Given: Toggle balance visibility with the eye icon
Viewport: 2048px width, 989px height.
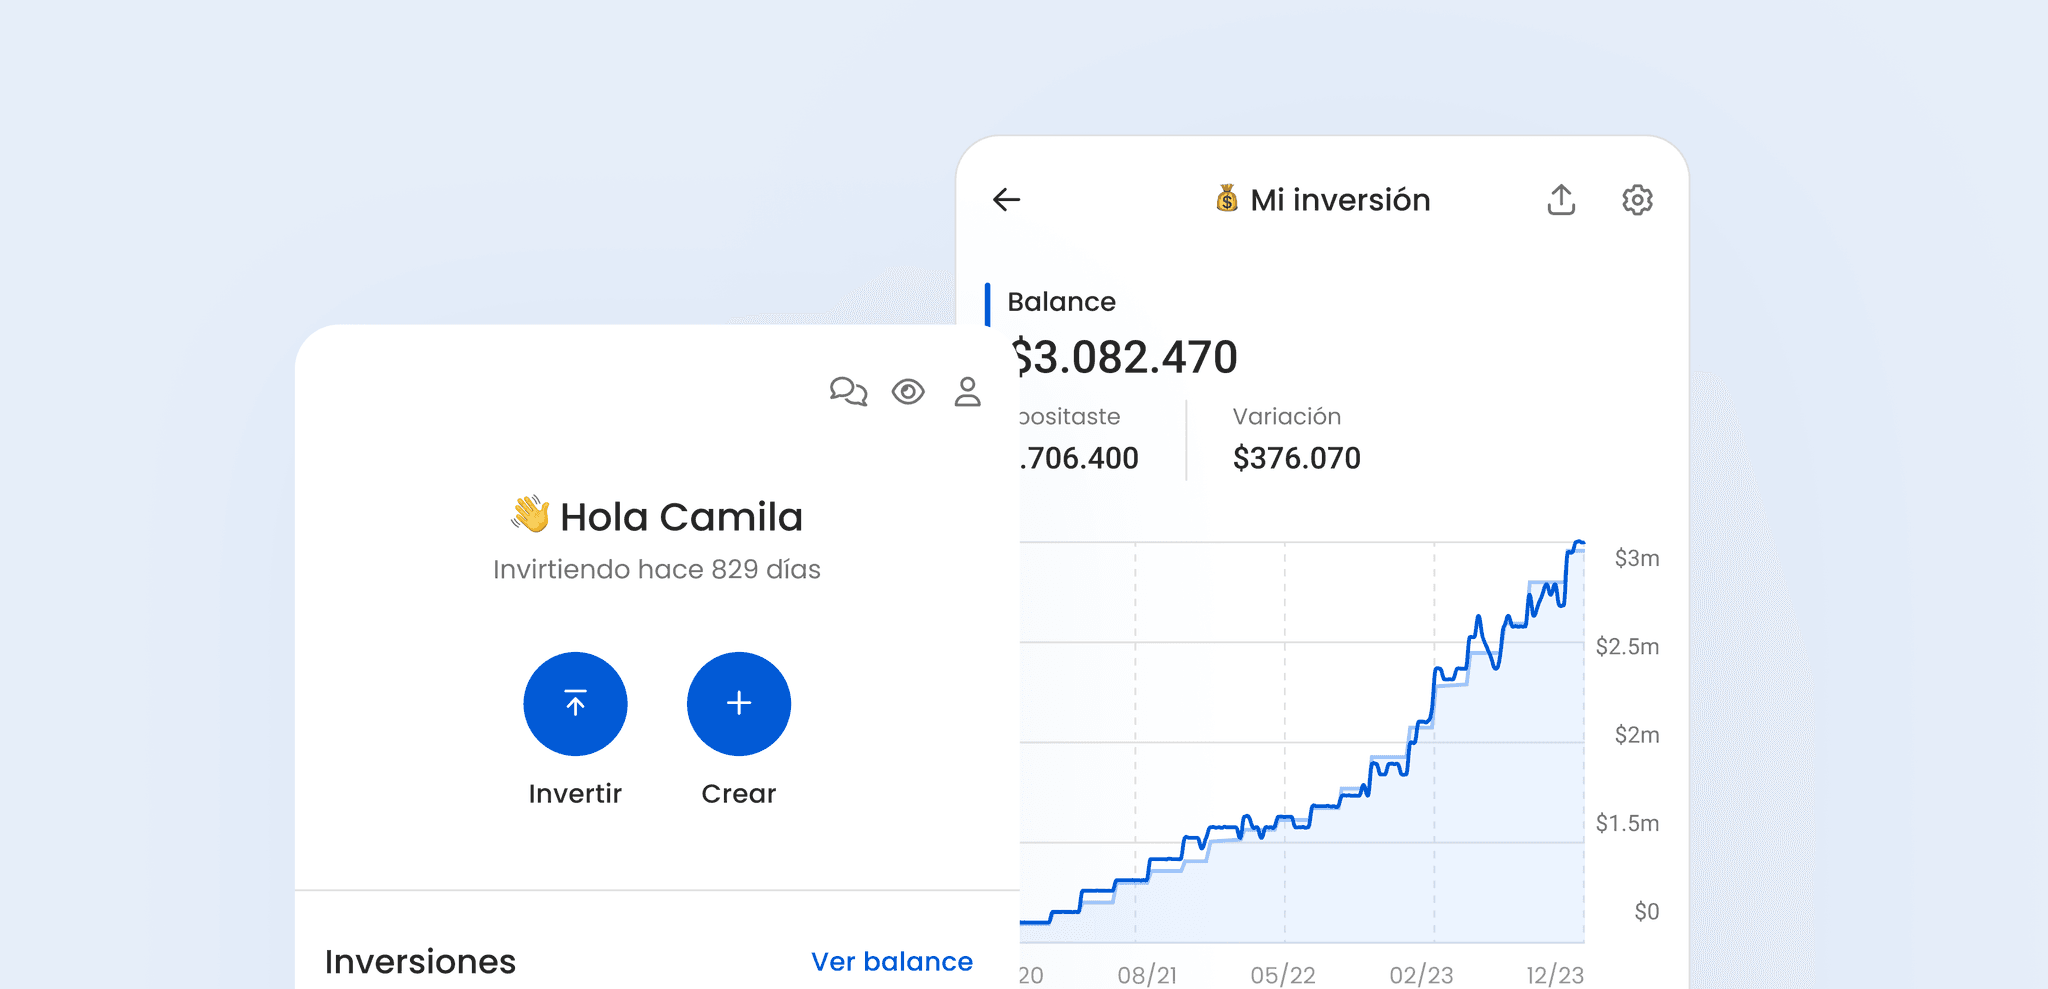Looking at the screenshot, I should (x=907, y=392).
